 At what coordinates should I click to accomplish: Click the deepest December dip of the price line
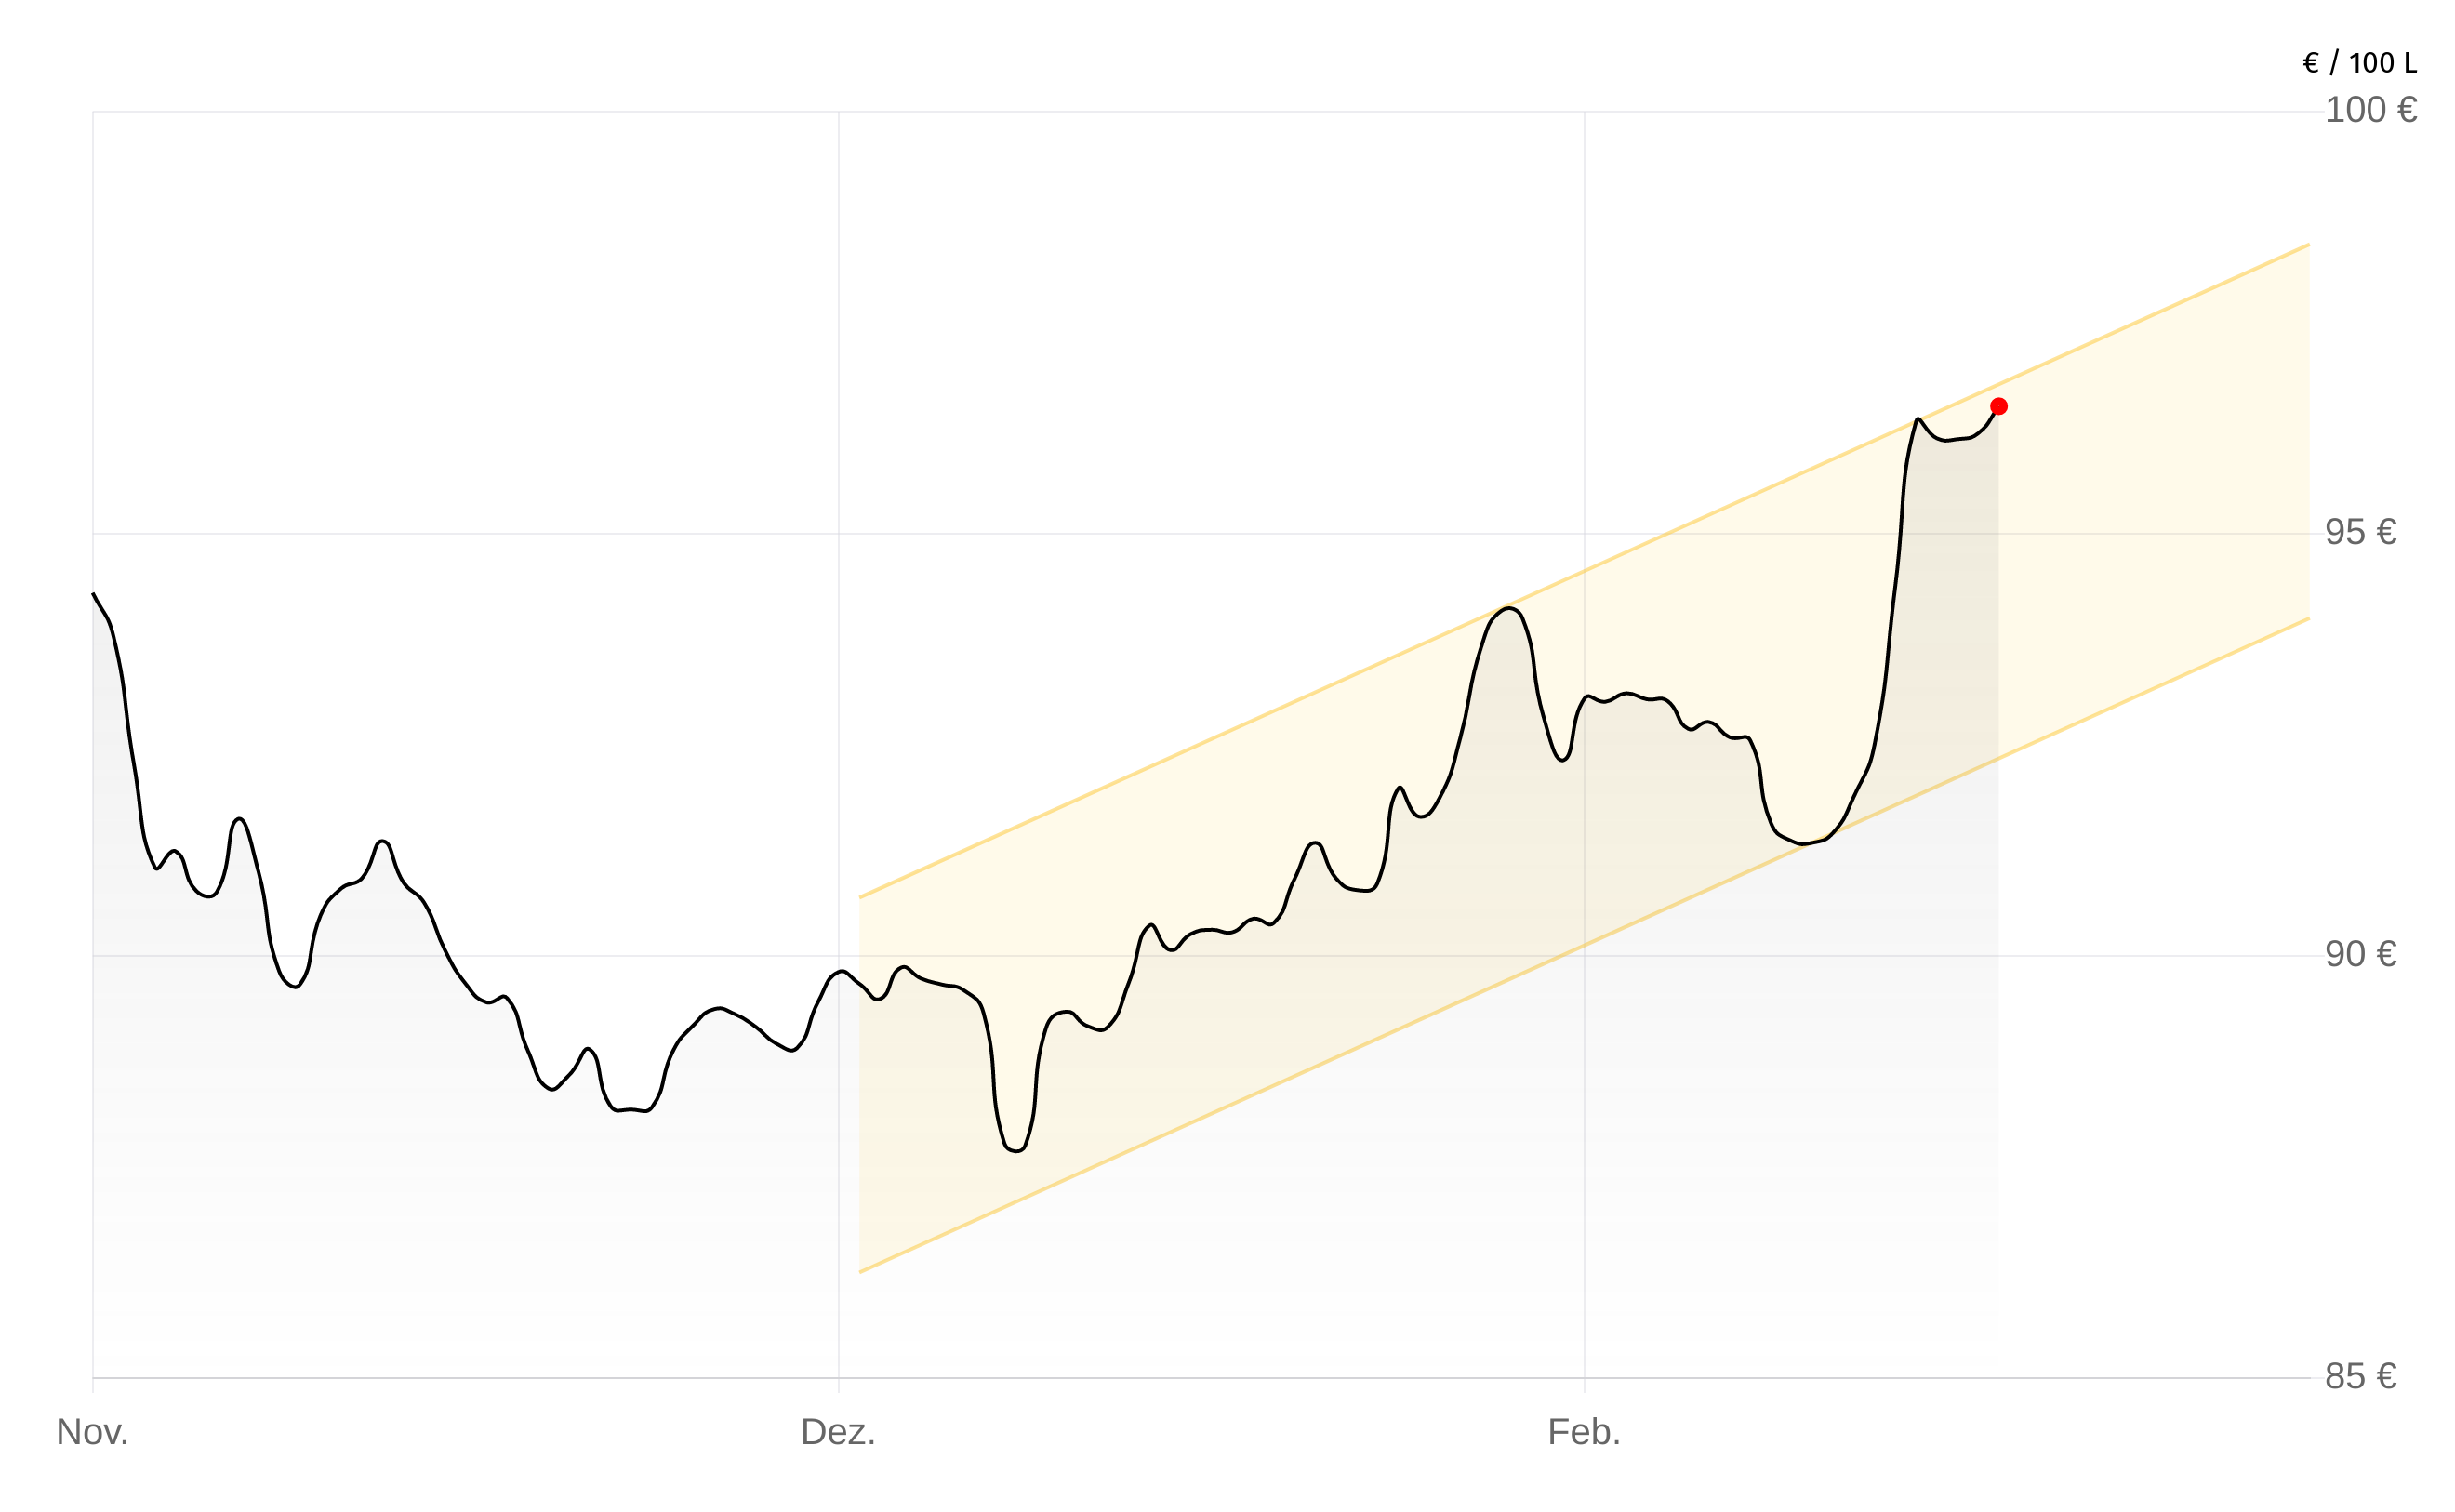[x=1014, y=1151]
